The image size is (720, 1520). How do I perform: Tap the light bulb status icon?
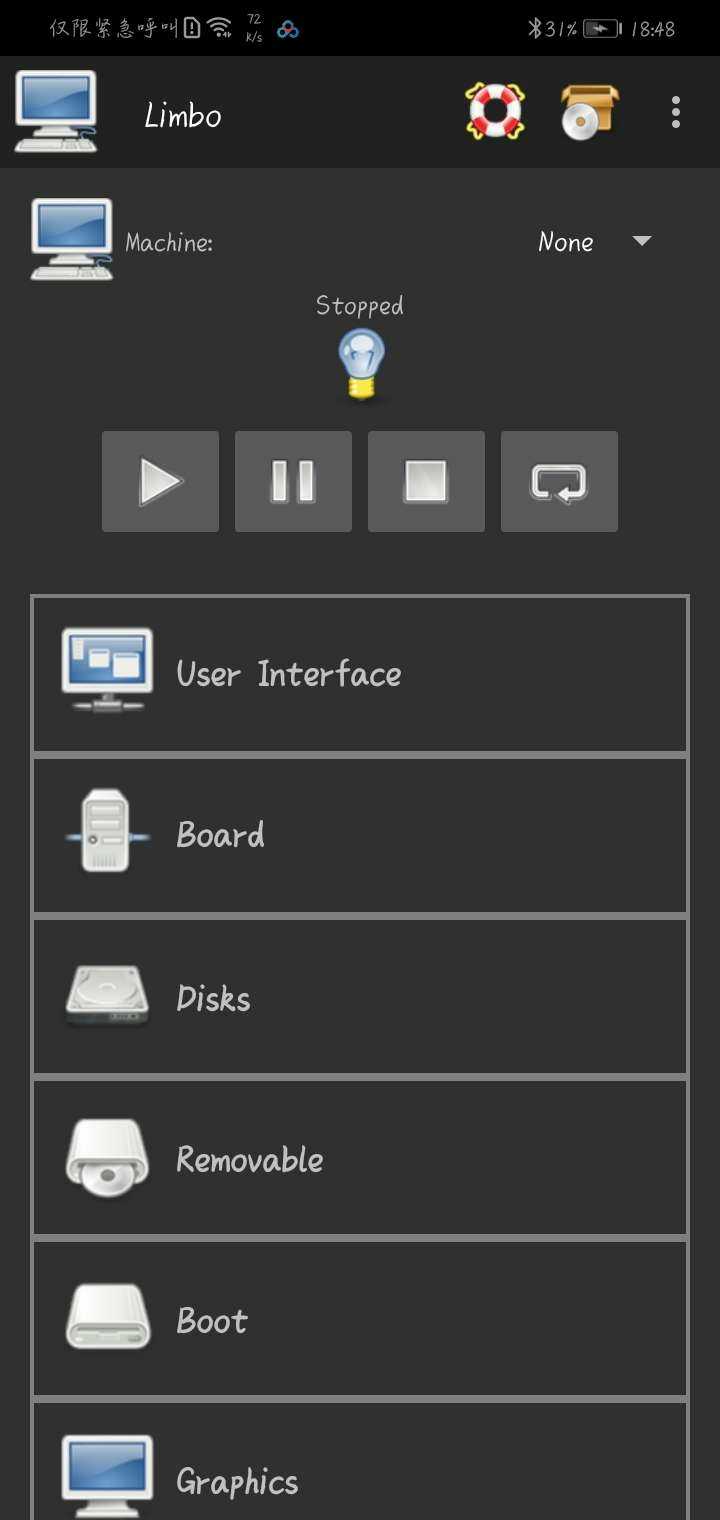(x=361, y=366)
